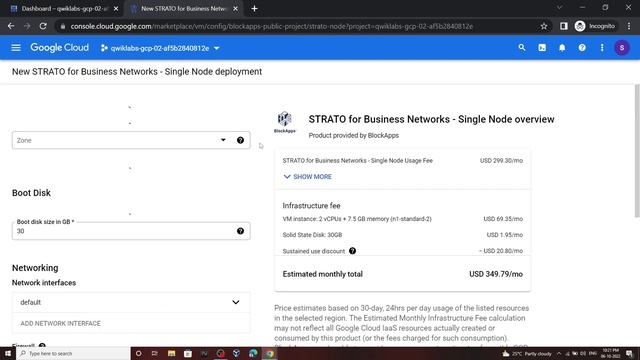Image resolution: width=640 pixels, height=360 pixels.
Task: Click the browser address bar URL
Action: pos(271,26)
